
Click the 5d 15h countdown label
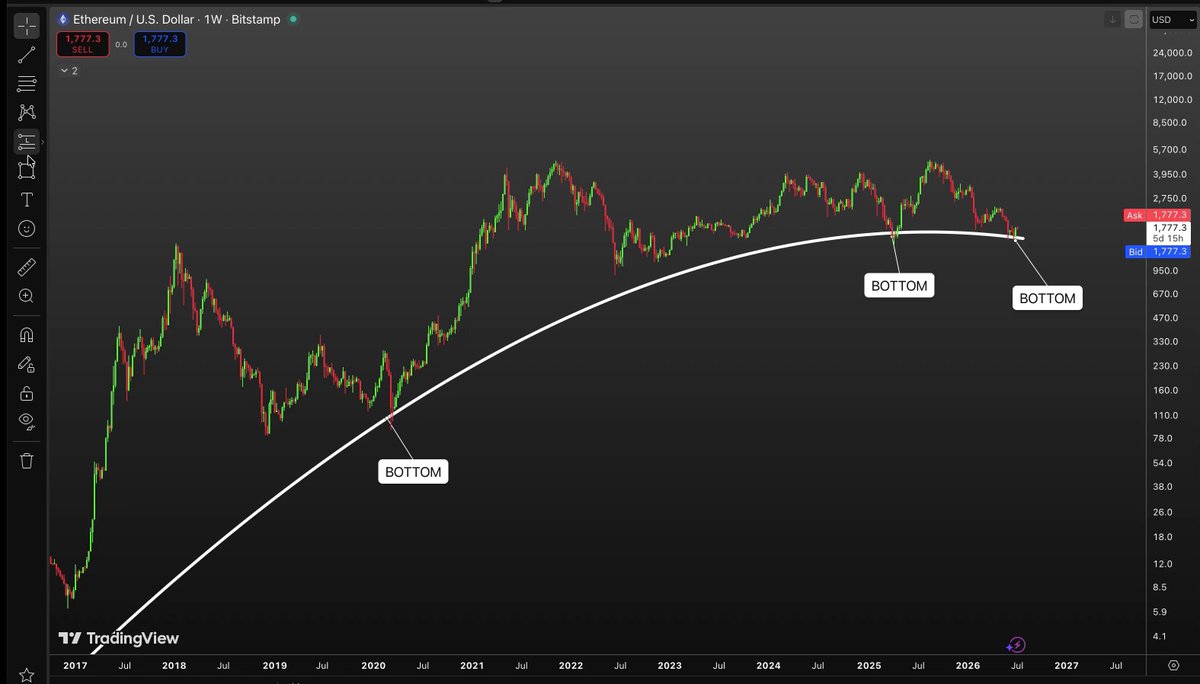click(x=1169, y=239)
